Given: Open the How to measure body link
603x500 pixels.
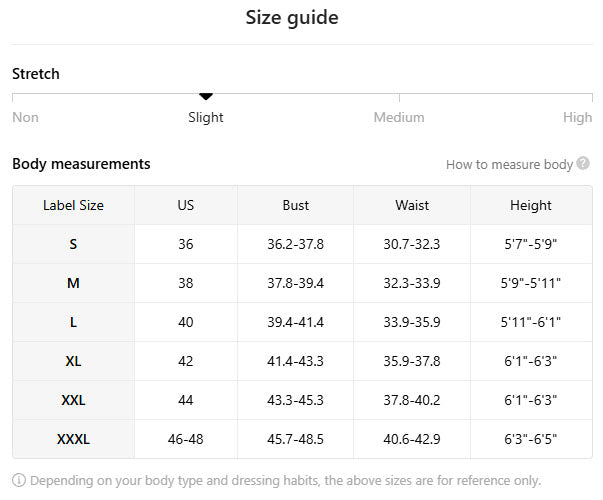Looking at the screenshot, I should [x=509, y=164].
